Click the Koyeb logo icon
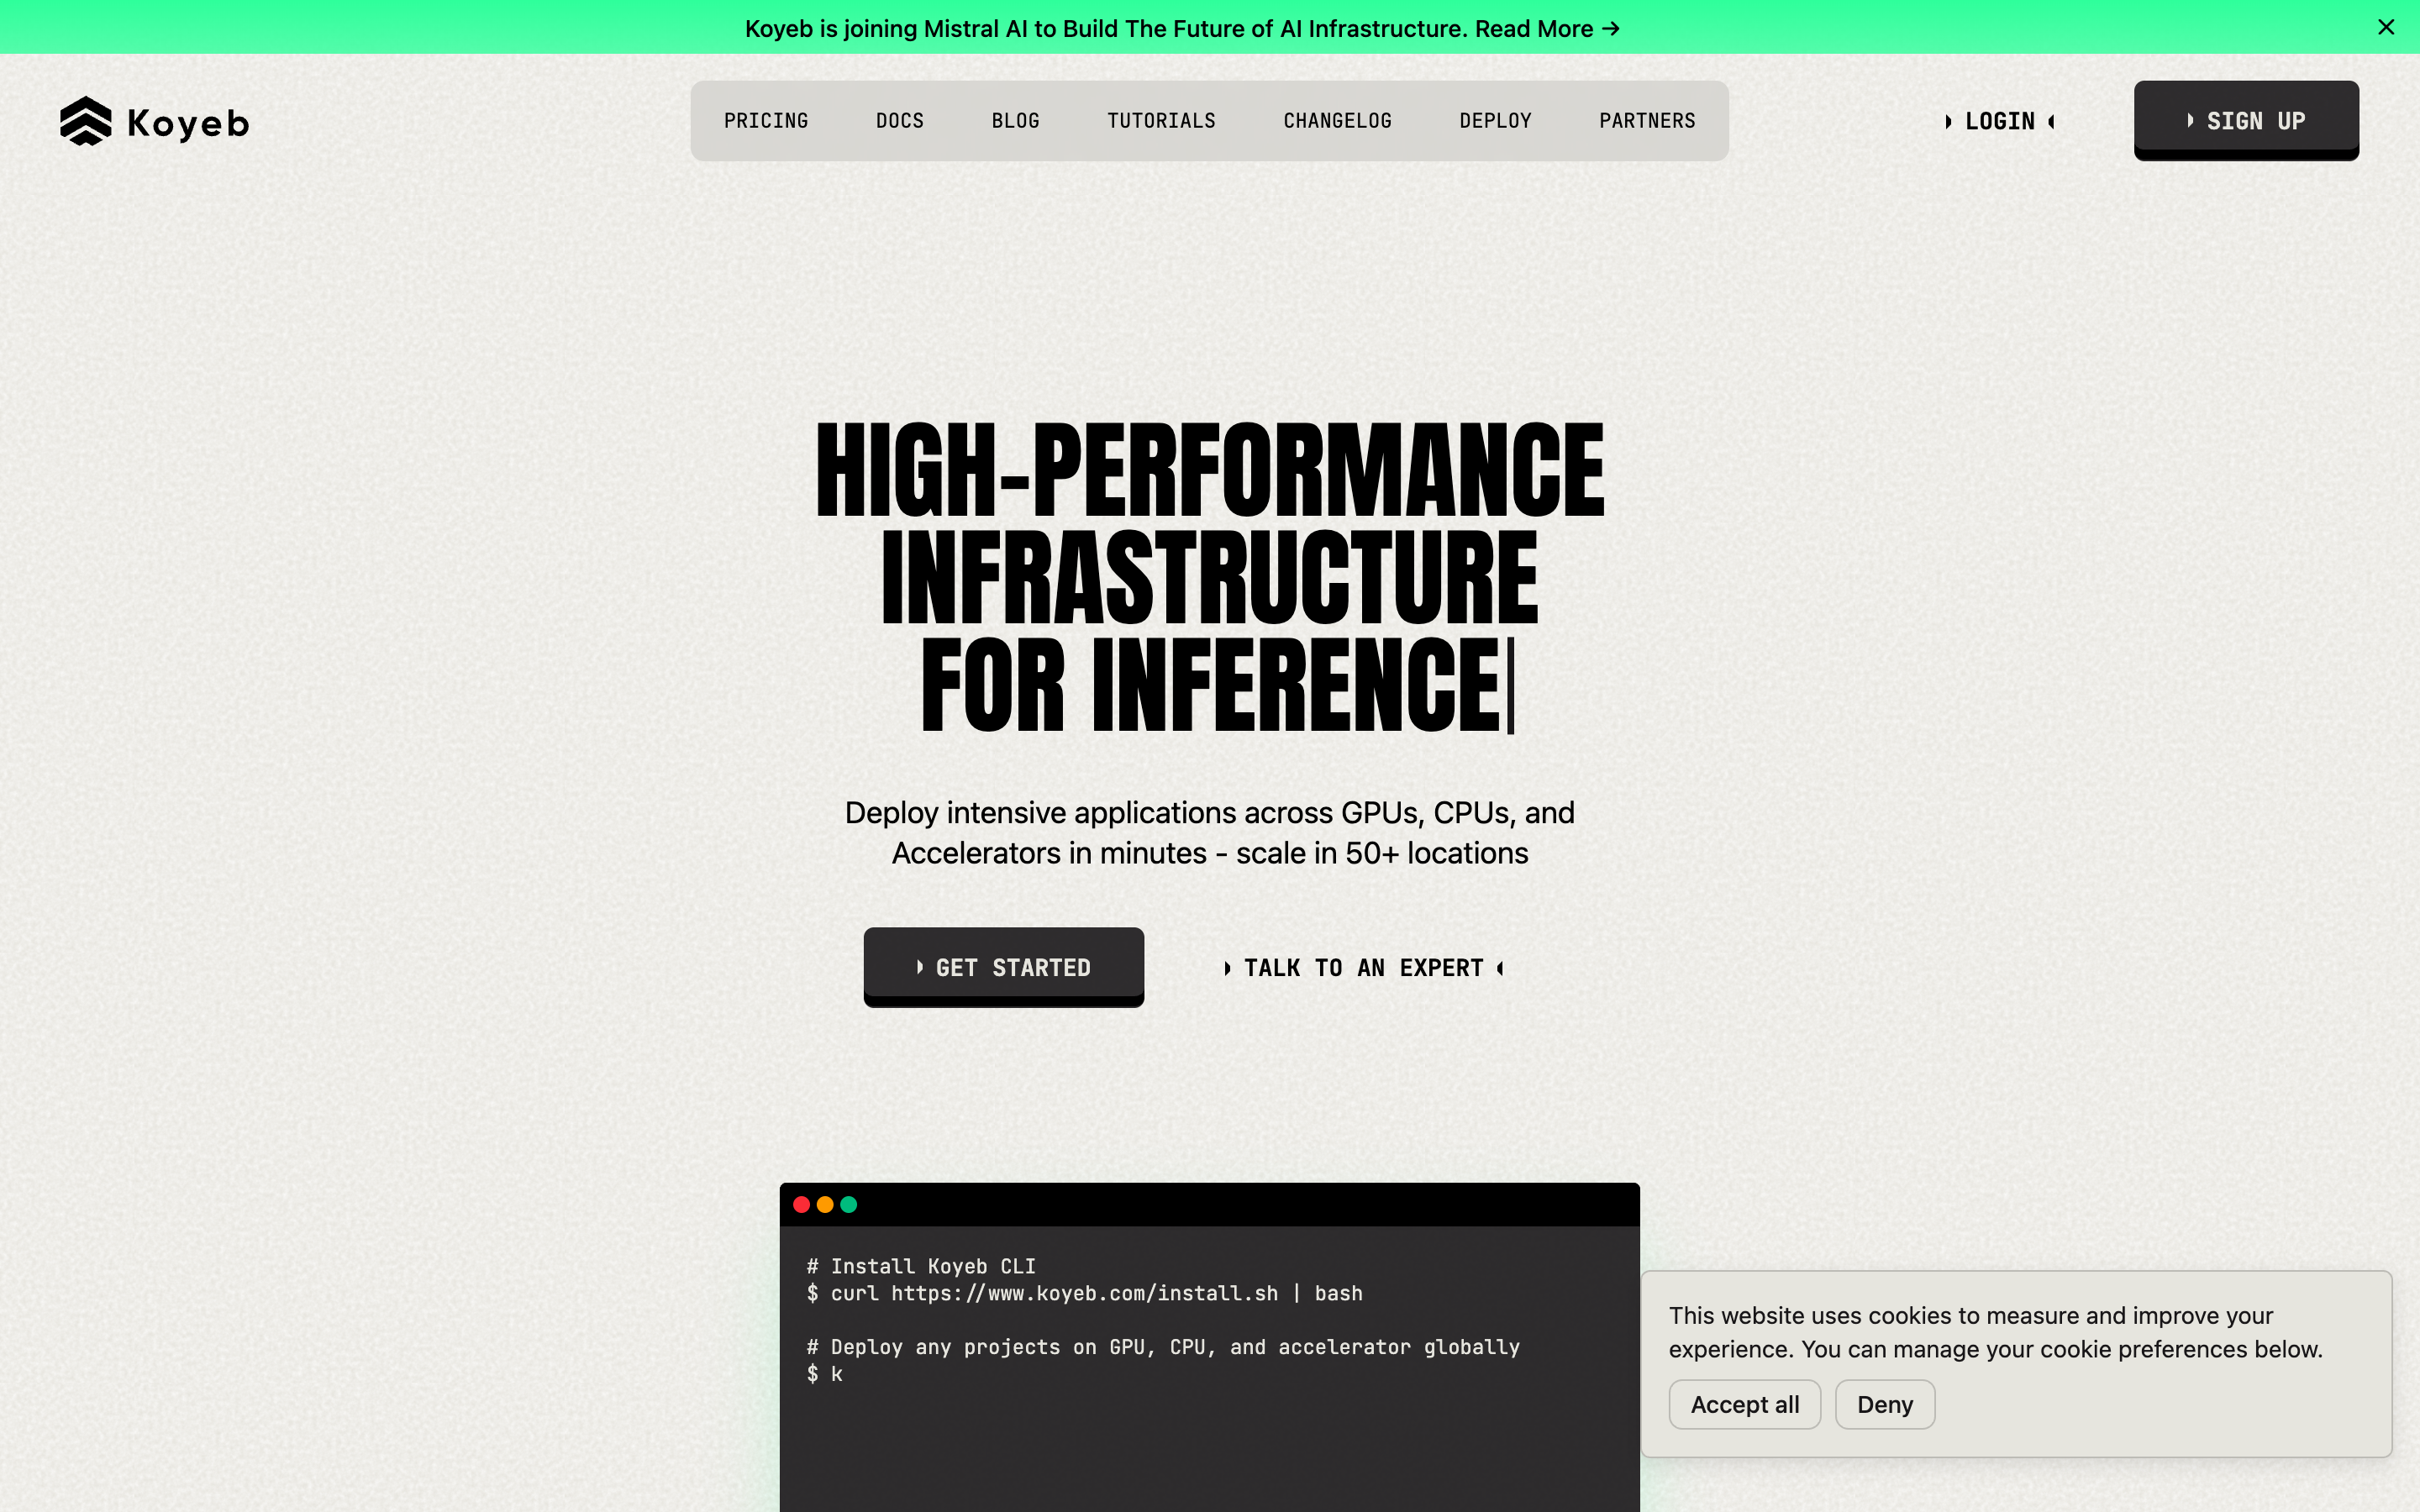 coord(85,121)
